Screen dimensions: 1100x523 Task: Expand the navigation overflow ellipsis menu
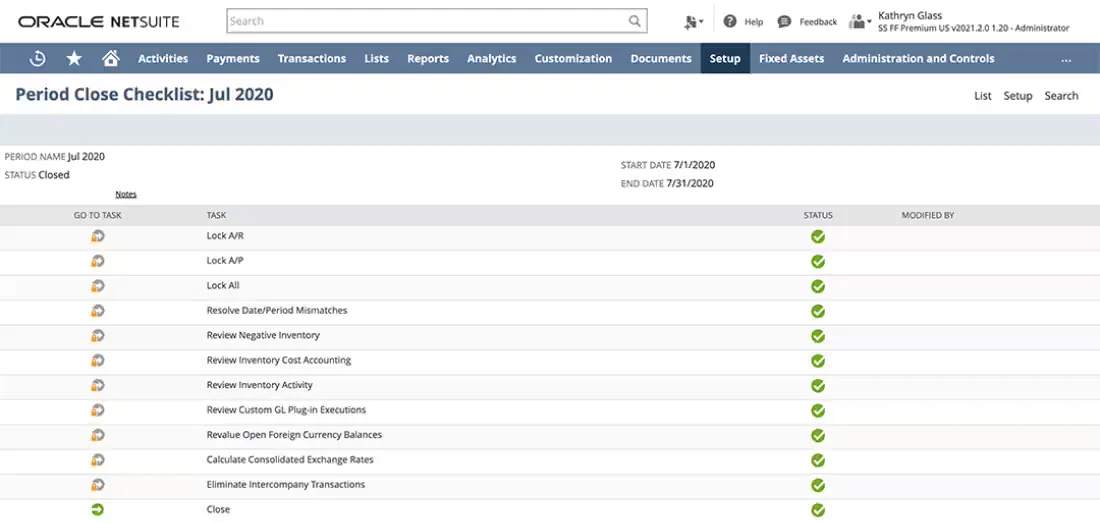(1066, 60)
